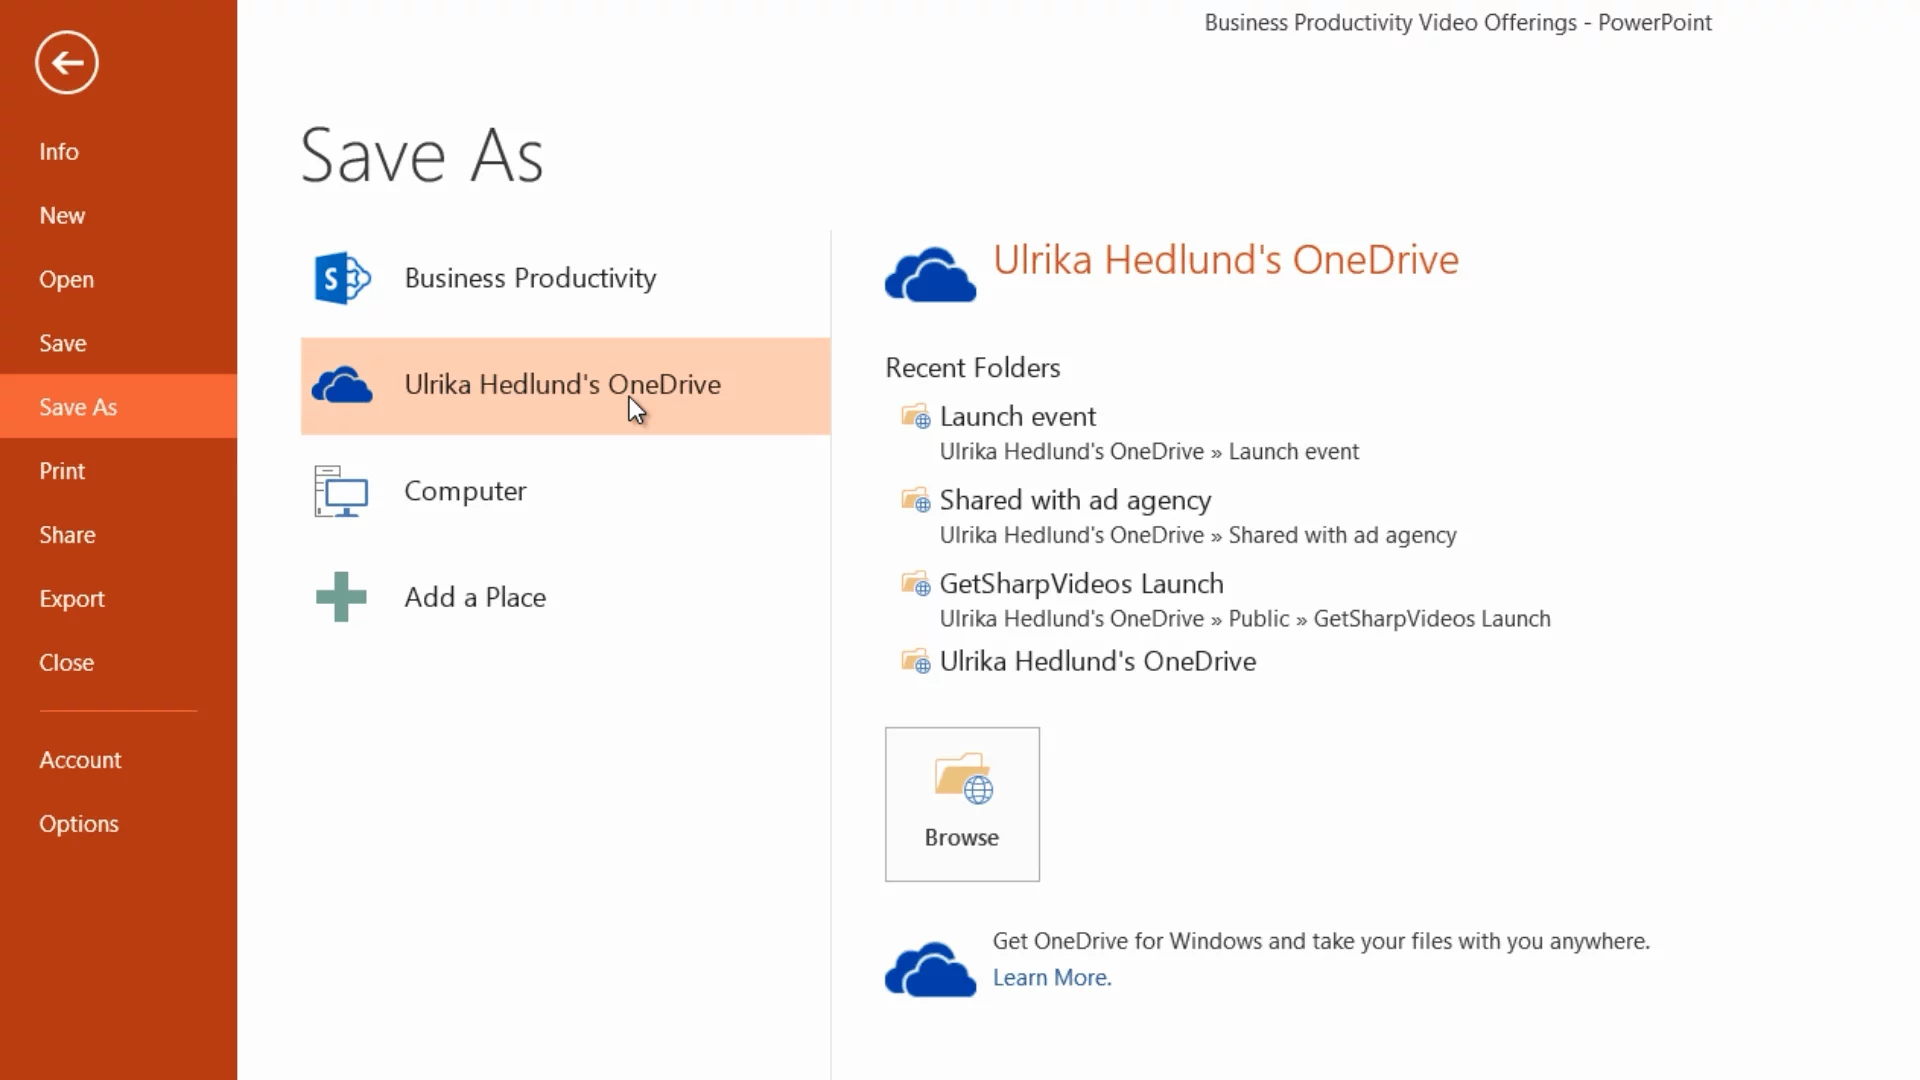This screenshot has width=1920, height=1080.
Task: Click the green plus Add a Place icon
Action: (341, 597)
